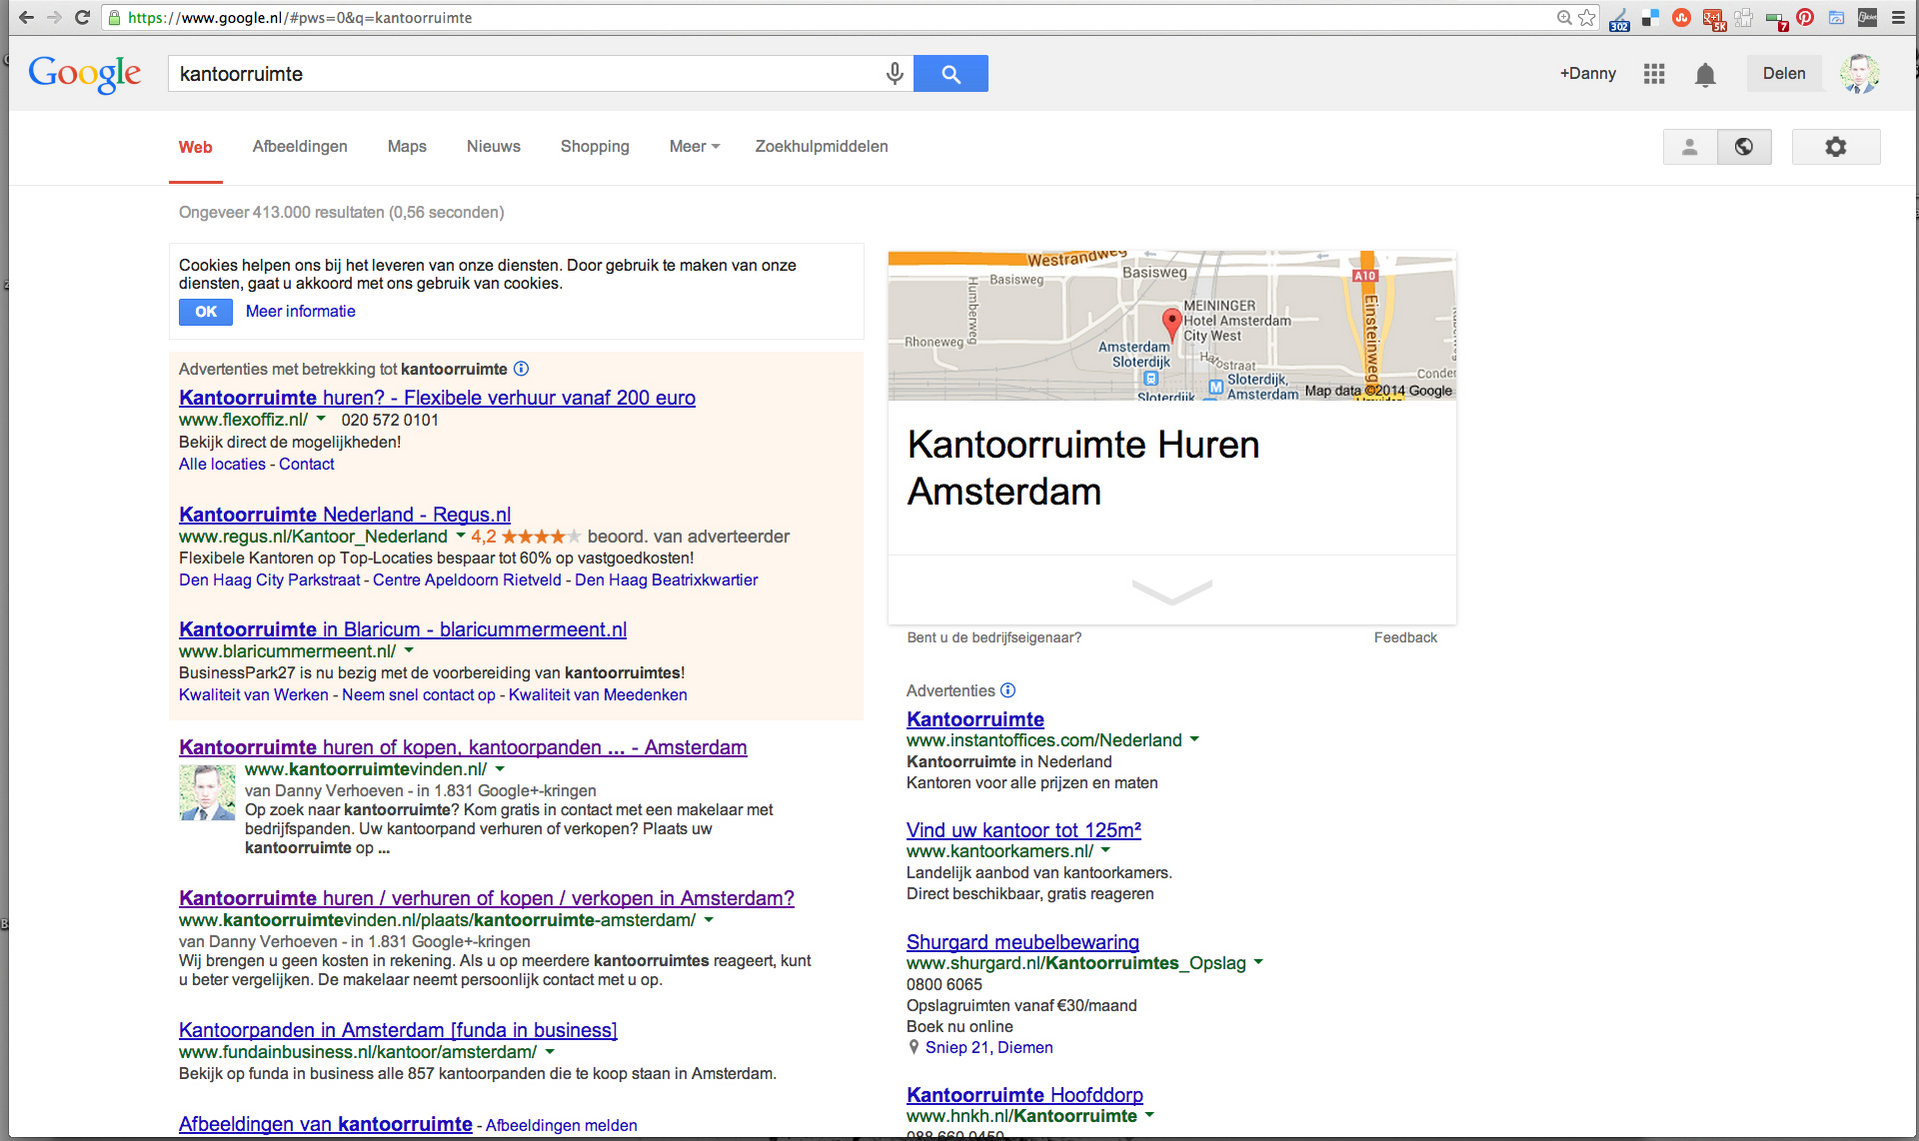Click the Feedback link under the map card
The image size is (1919, 1141).
tap(1405, 637)
